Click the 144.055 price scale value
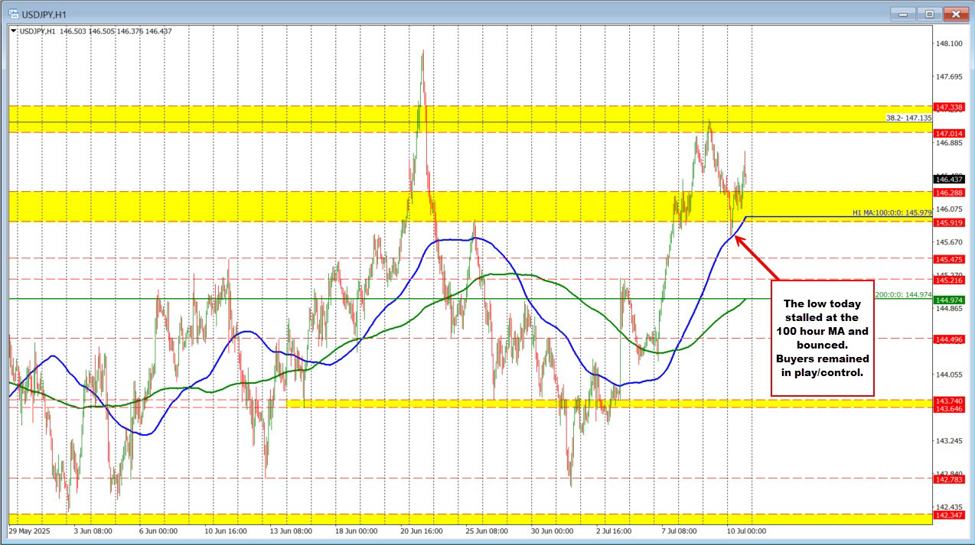Image resolution: width=975 pixels, height=545 pixels. [950, 375]
